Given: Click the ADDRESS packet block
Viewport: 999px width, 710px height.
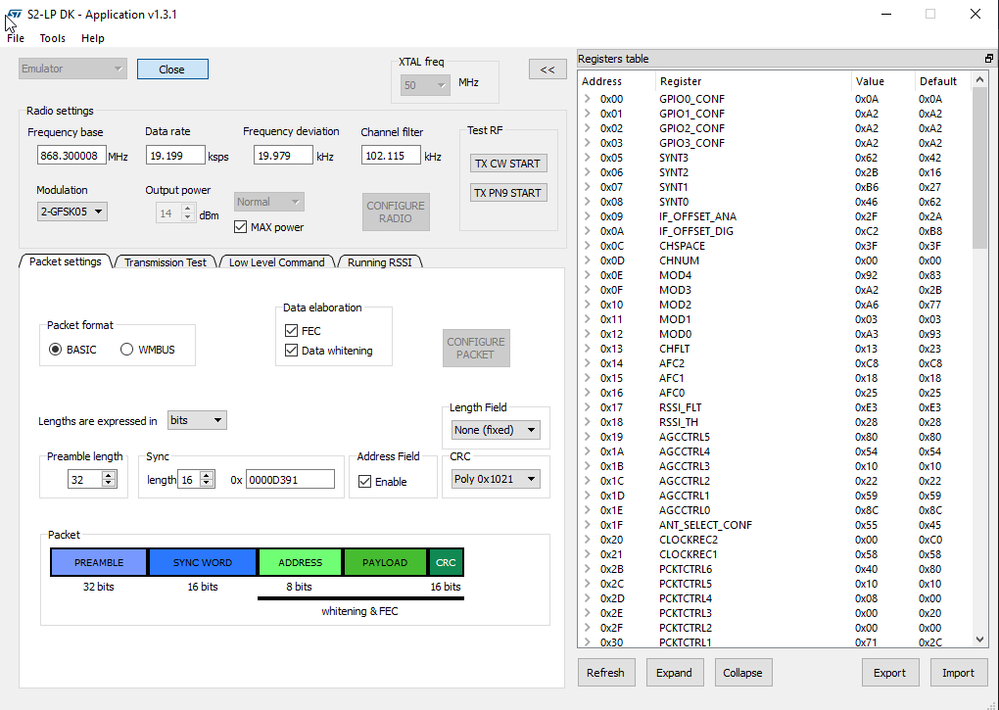Looking at the screenshot, I should tap(300, 562).
